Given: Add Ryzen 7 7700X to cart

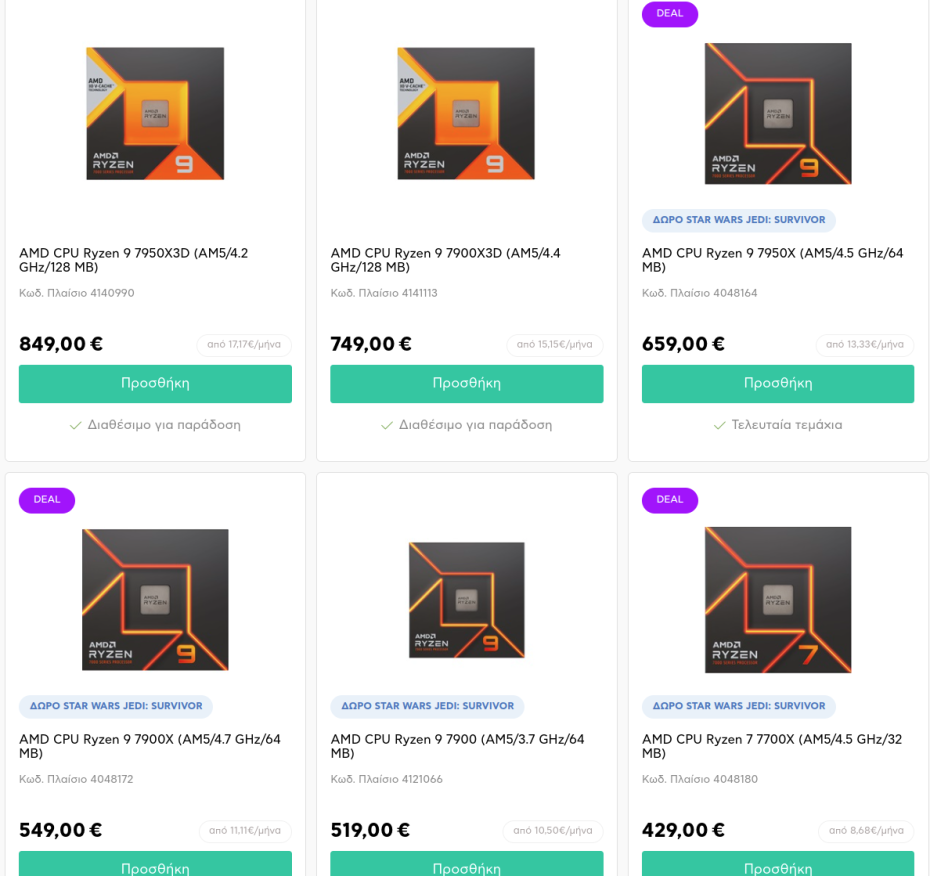Looking at the screenshot, I should tap(778, 866).
